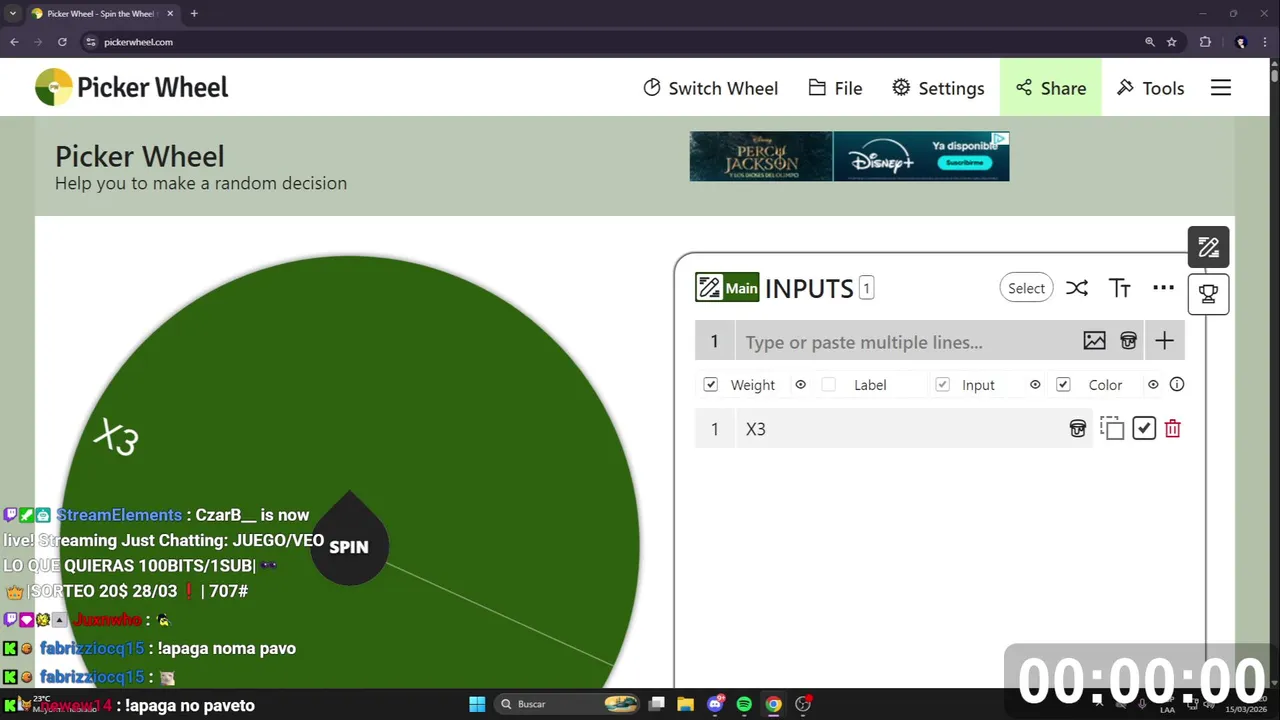This screenshot has height=720, width=1280.
Task: Add an image input
Action: 1094,341
